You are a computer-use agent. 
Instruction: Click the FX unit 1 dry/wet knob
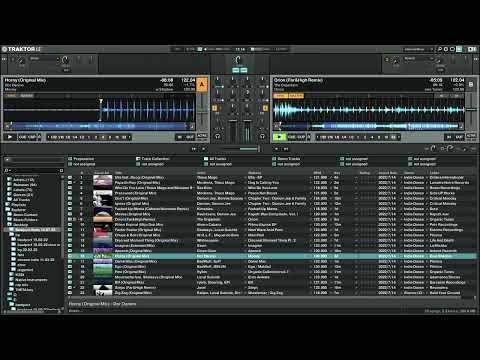point(21,60)
